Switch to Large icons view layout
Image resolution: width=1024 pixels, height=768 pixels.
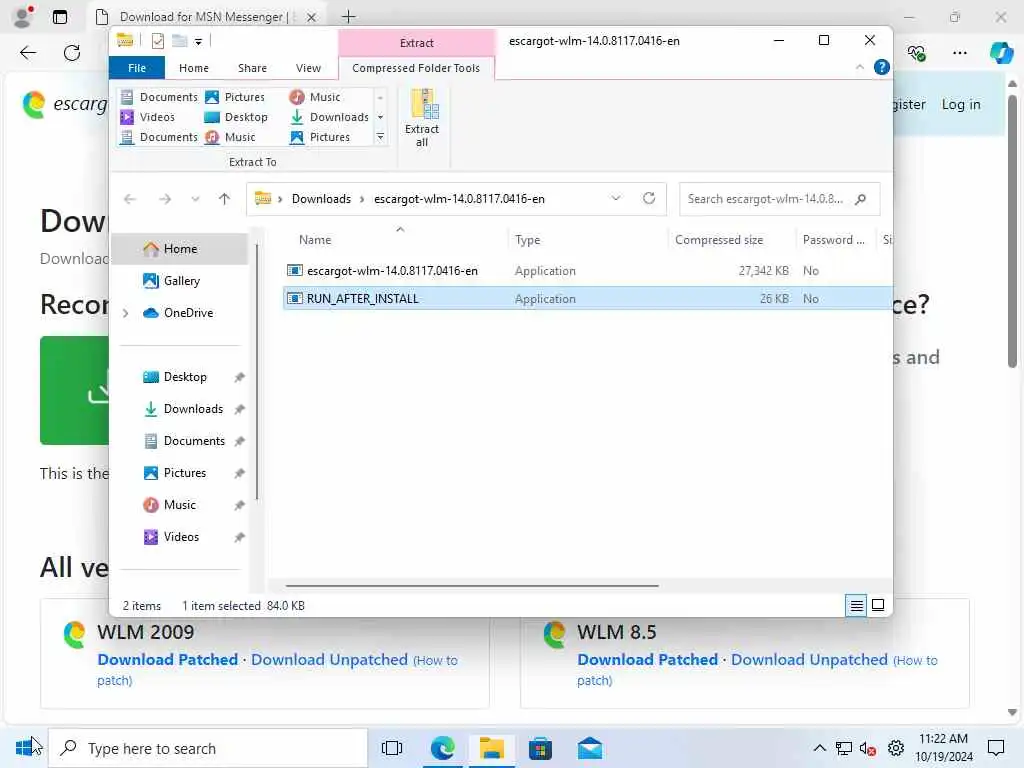point(878,605)
